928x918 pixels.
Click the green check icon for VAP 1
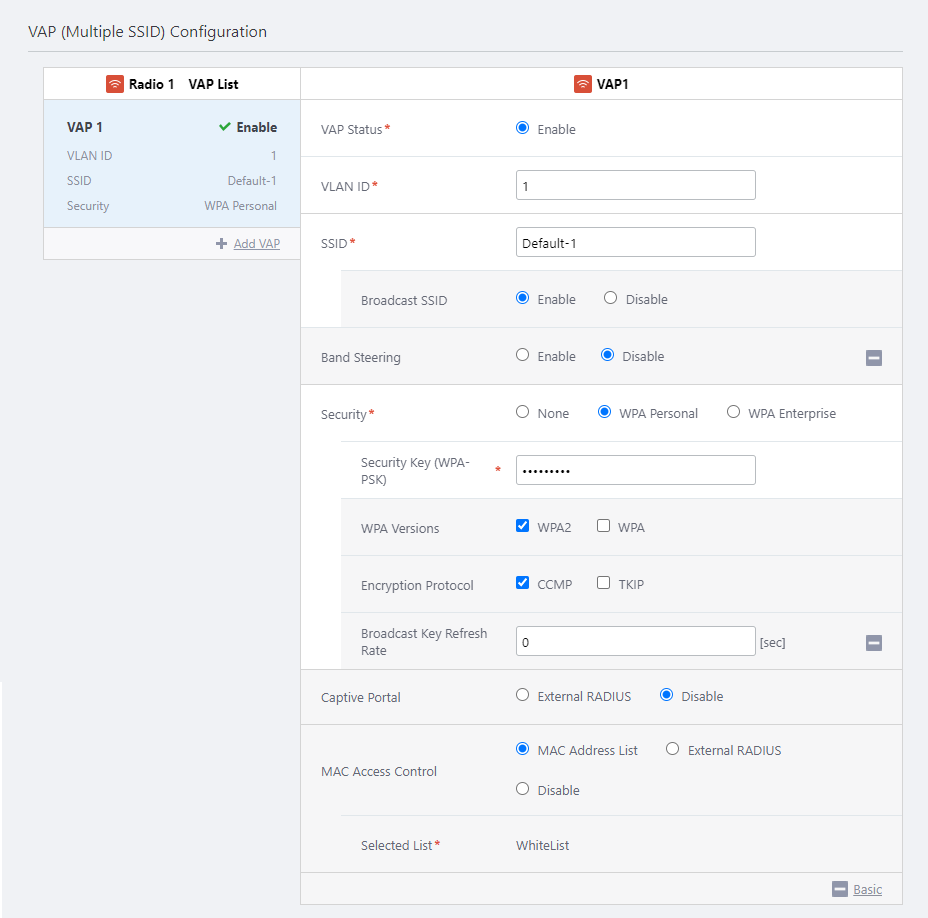(x=225, y=127)
